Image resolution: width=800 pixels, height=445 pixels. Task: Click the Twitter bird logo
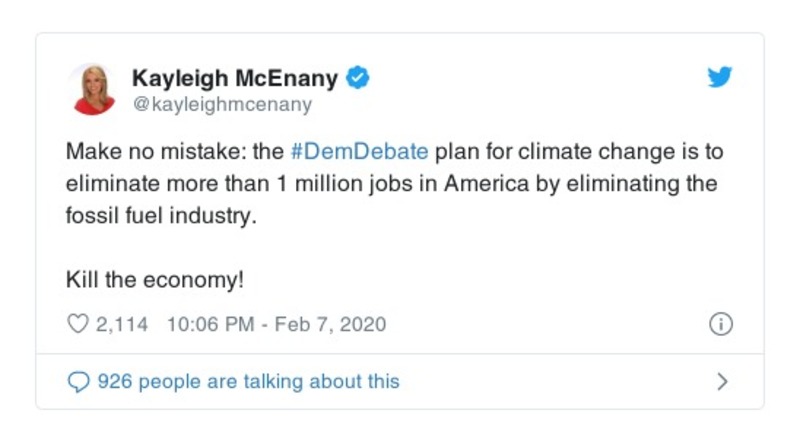coord(720,78)
